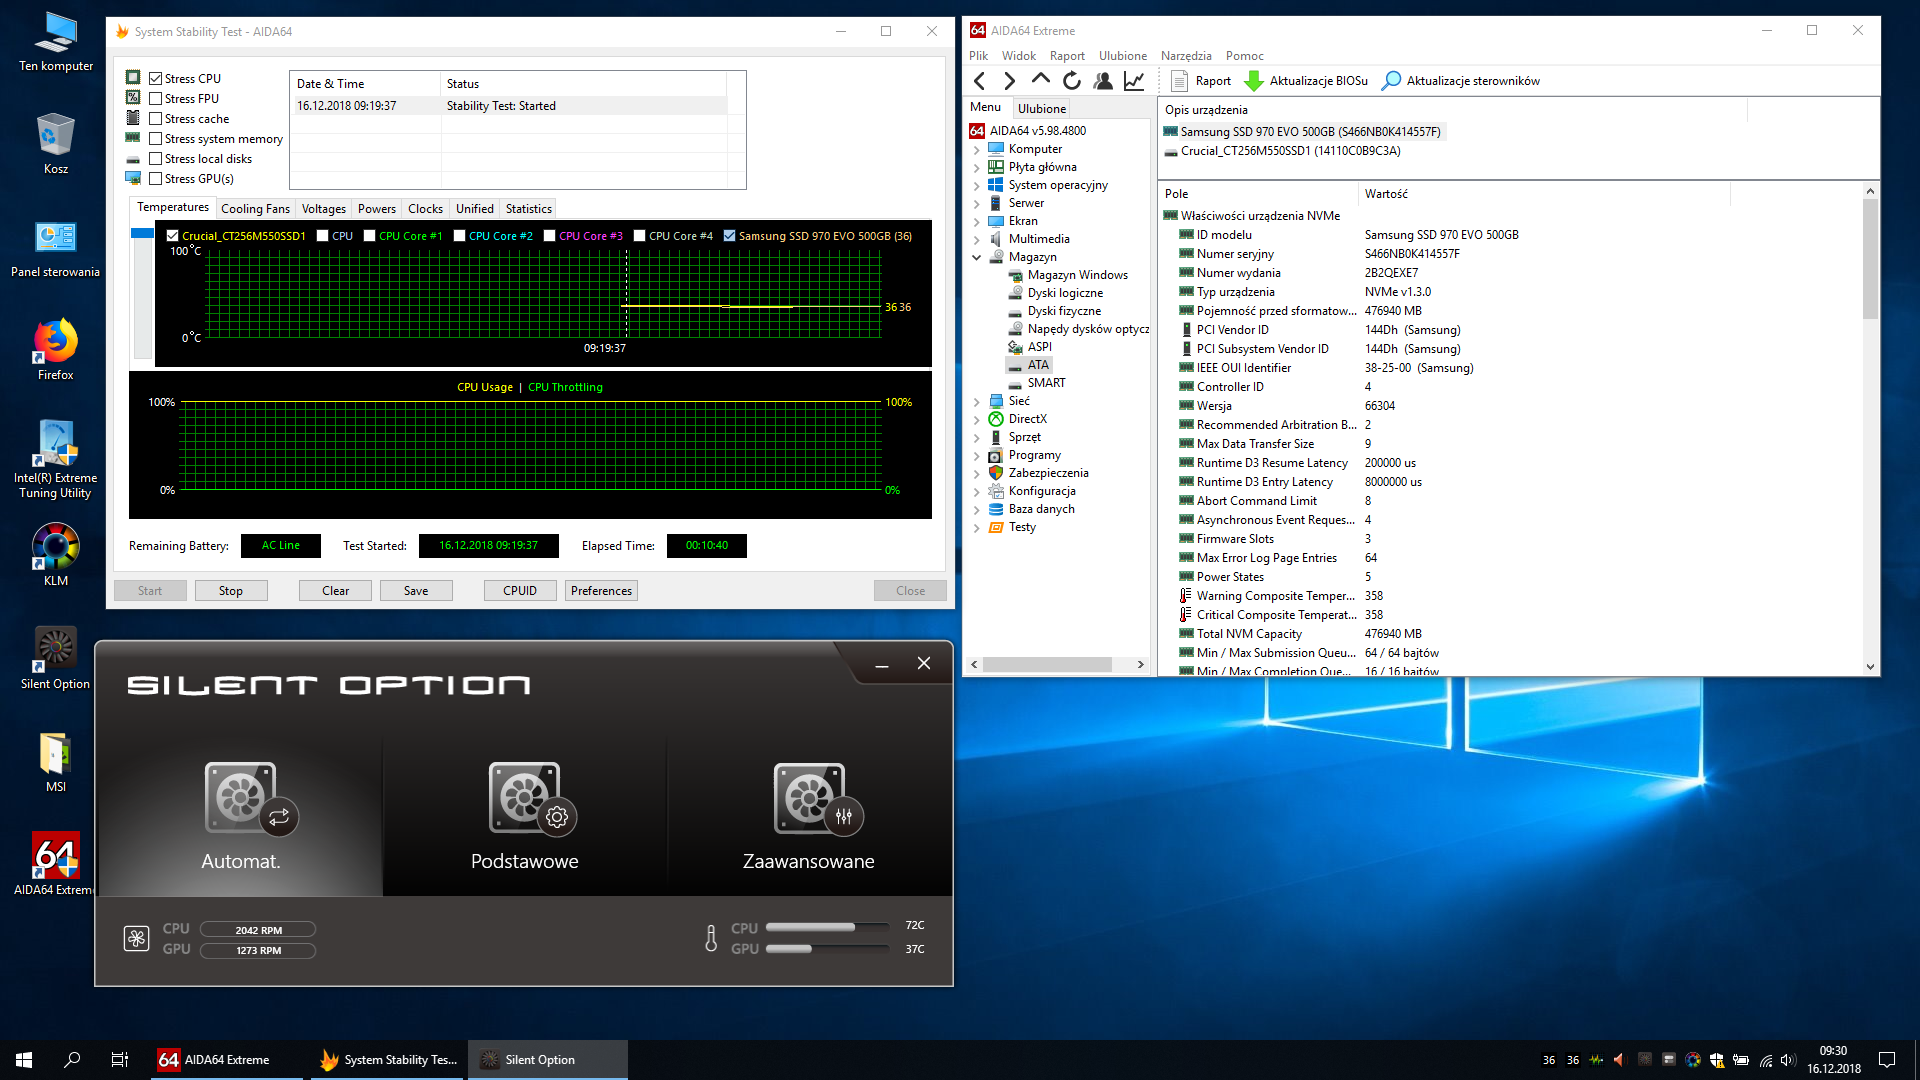Open taskbar search

tap(72, 1060)
